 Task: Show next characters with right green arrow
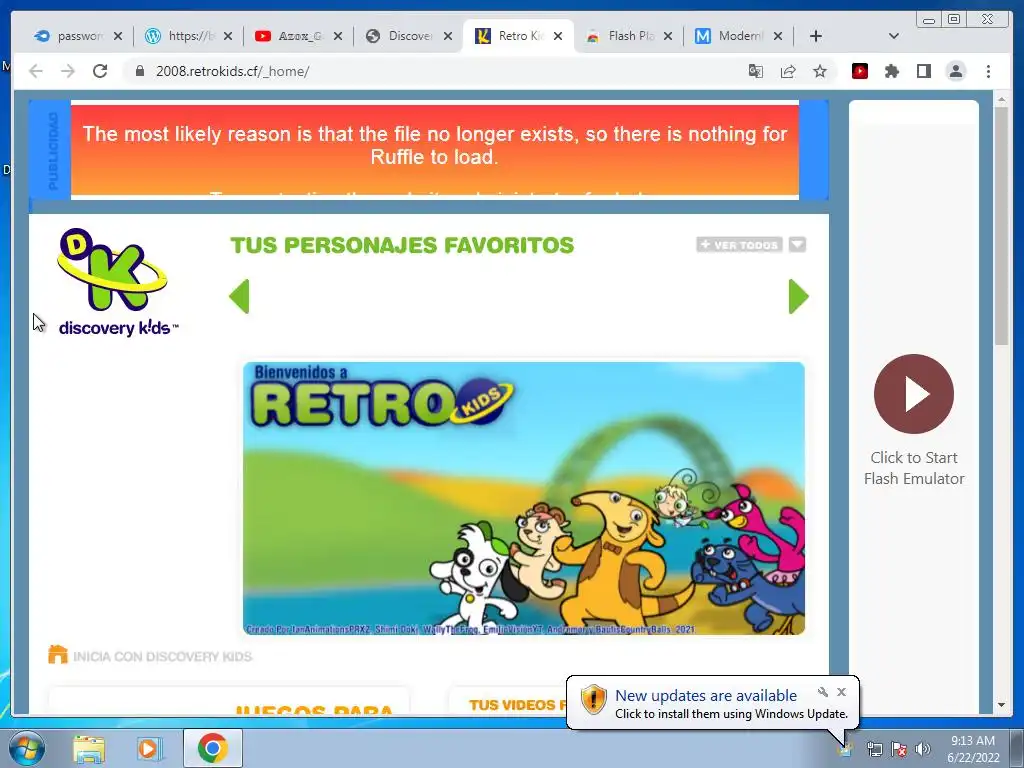click(799, 296)
